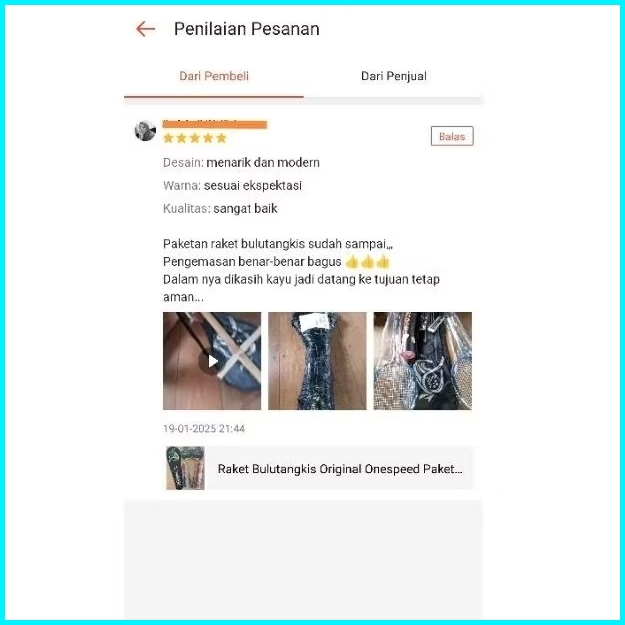Click the fourth rating star

click(x=208, y=138)
